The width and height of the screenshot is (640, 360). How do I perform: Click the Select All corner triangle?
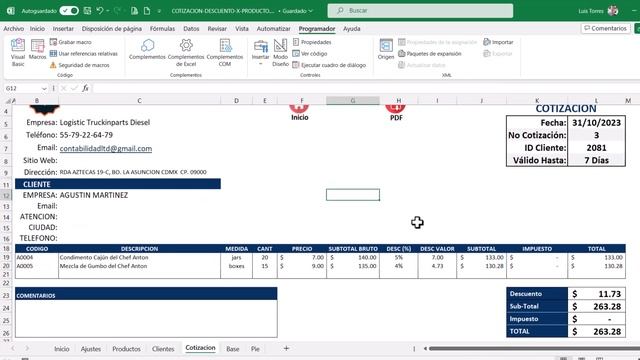[8, 101]
